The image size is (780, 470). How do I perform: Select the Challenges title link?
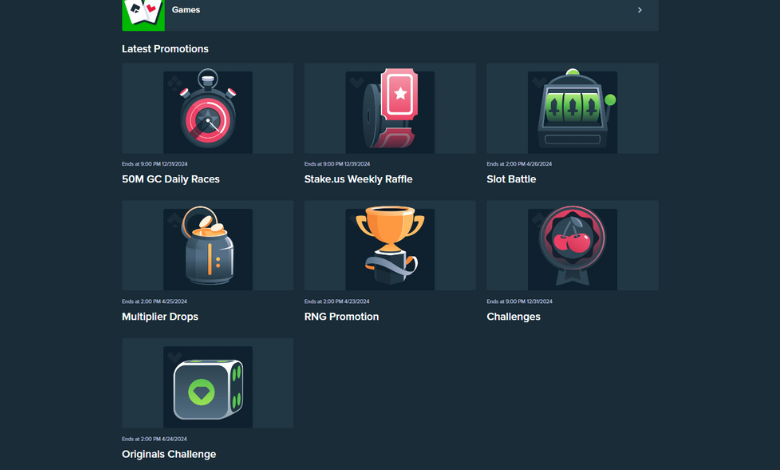513,317
